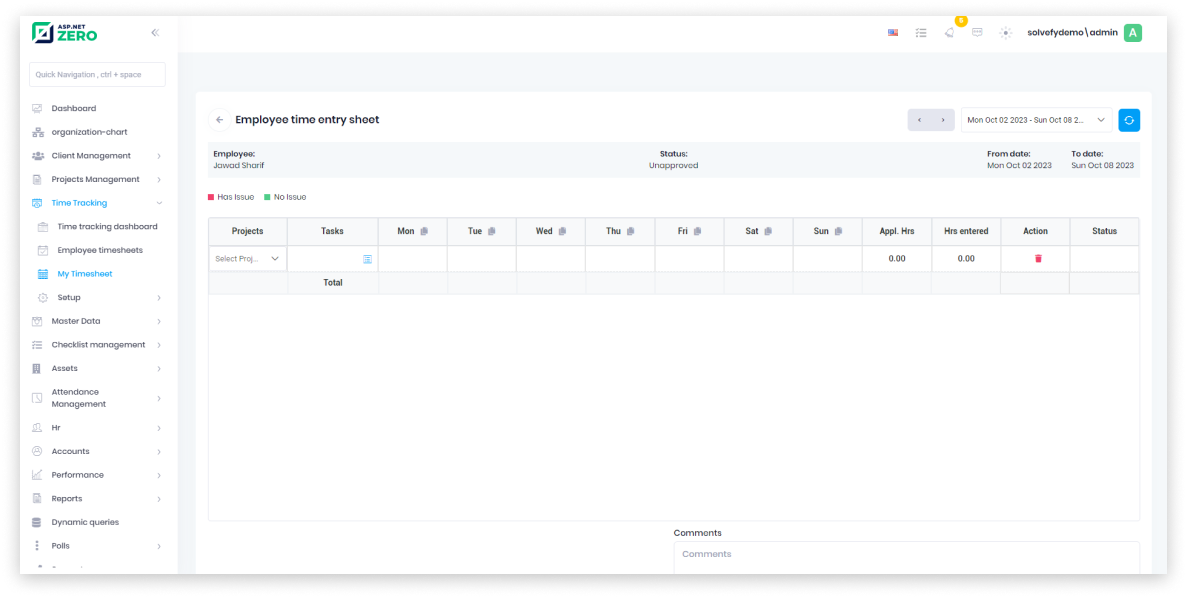Open the chat messages icon in header
Viewport: 1187px width, 598px height.
977,33
